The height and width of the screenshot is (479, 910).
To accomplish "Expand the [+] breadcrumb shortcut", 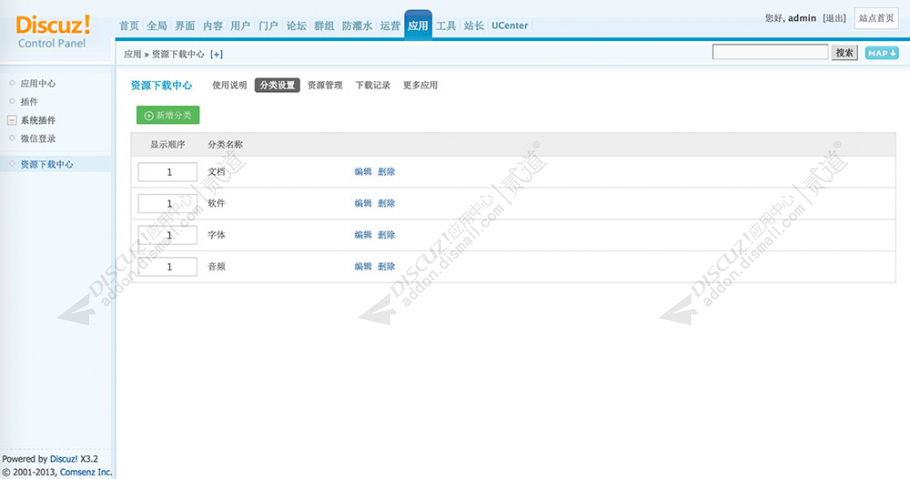I will [216, 54].
